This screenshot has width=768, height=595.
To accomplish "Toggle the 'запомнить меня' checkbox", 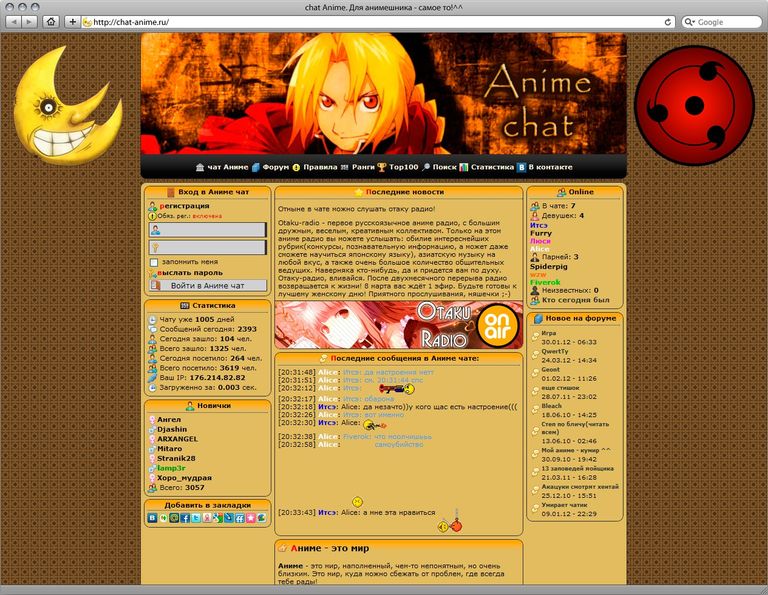I will (153, 262).
